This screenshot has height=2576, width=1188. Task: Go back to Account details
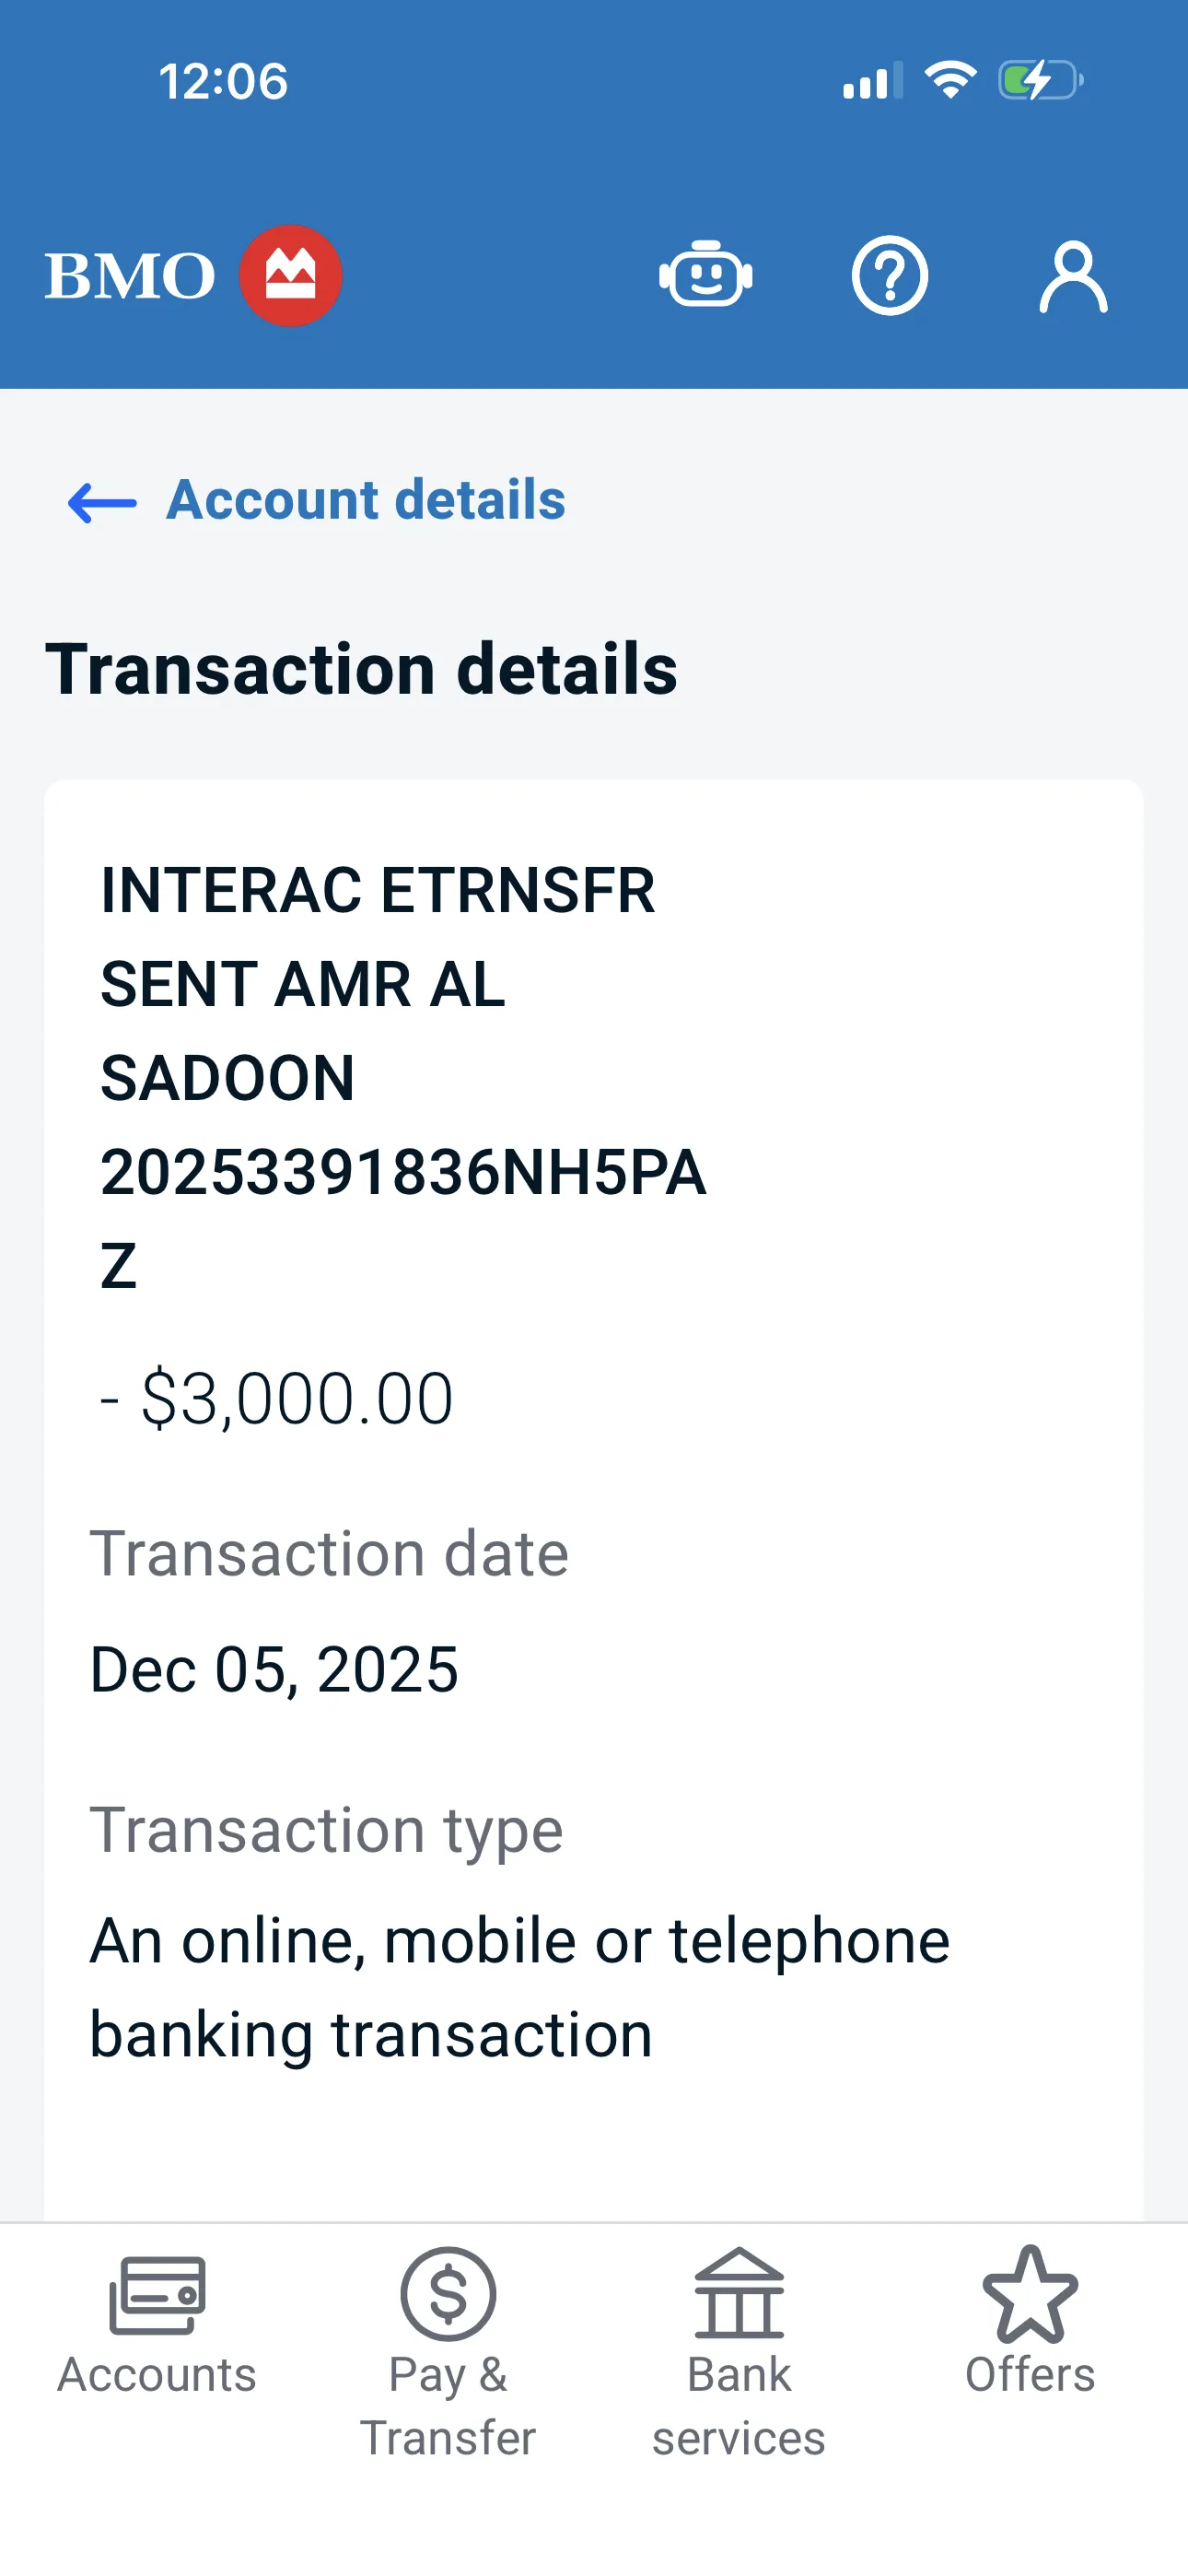click(365, 500)
